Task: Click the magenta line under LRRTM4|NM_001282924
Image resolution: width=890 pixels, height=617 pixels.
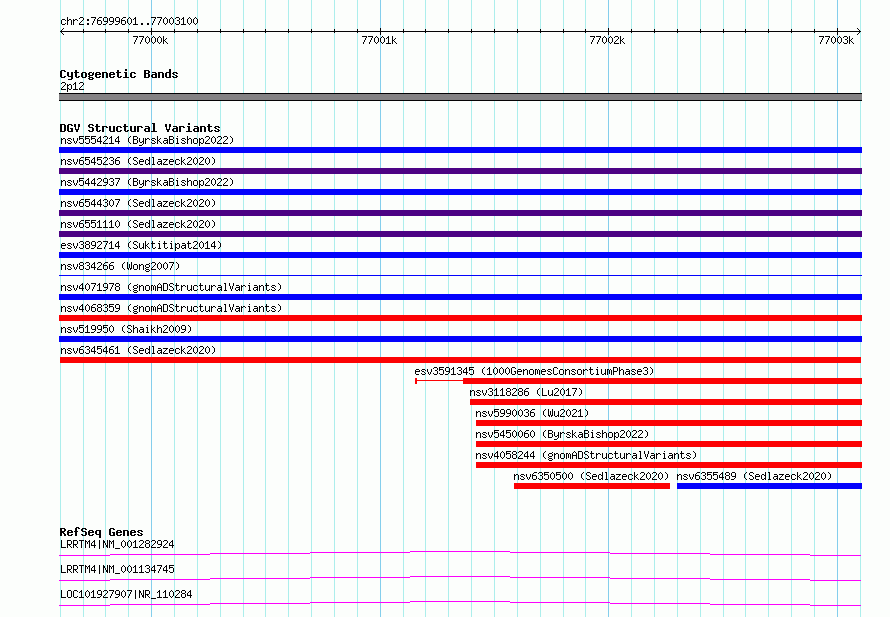Action: [x=460, y=553]
